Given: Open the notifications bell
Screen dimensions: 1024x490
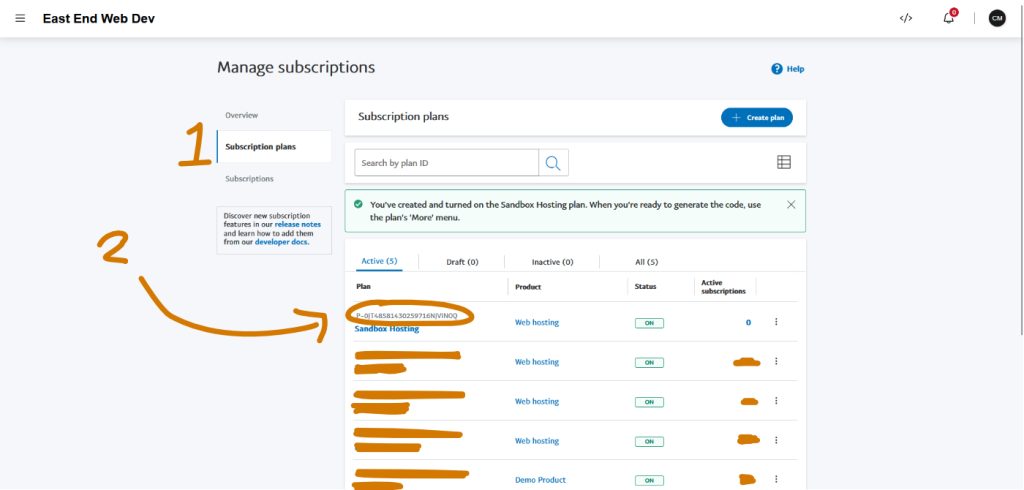Looking at the screenshot, I should pyautogui.click(x=949, y=18).
